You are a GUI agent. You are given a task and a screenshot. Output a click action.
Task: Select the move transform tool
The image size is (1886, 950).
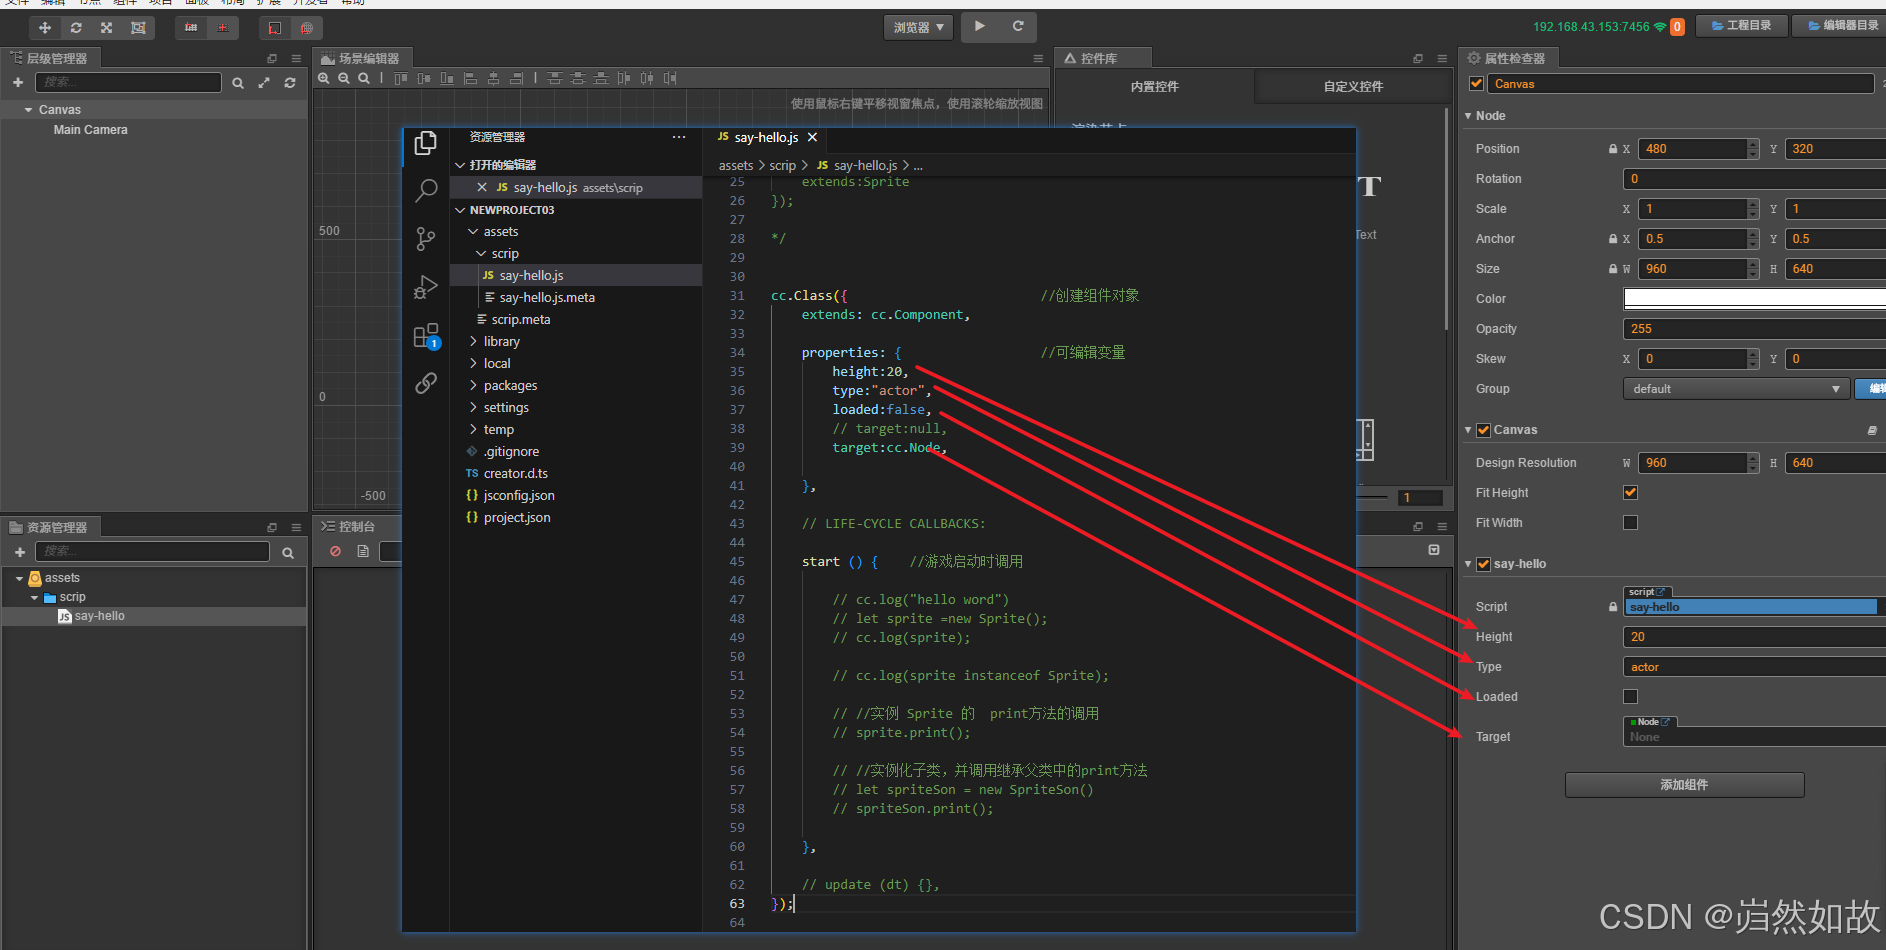[44, 28]
